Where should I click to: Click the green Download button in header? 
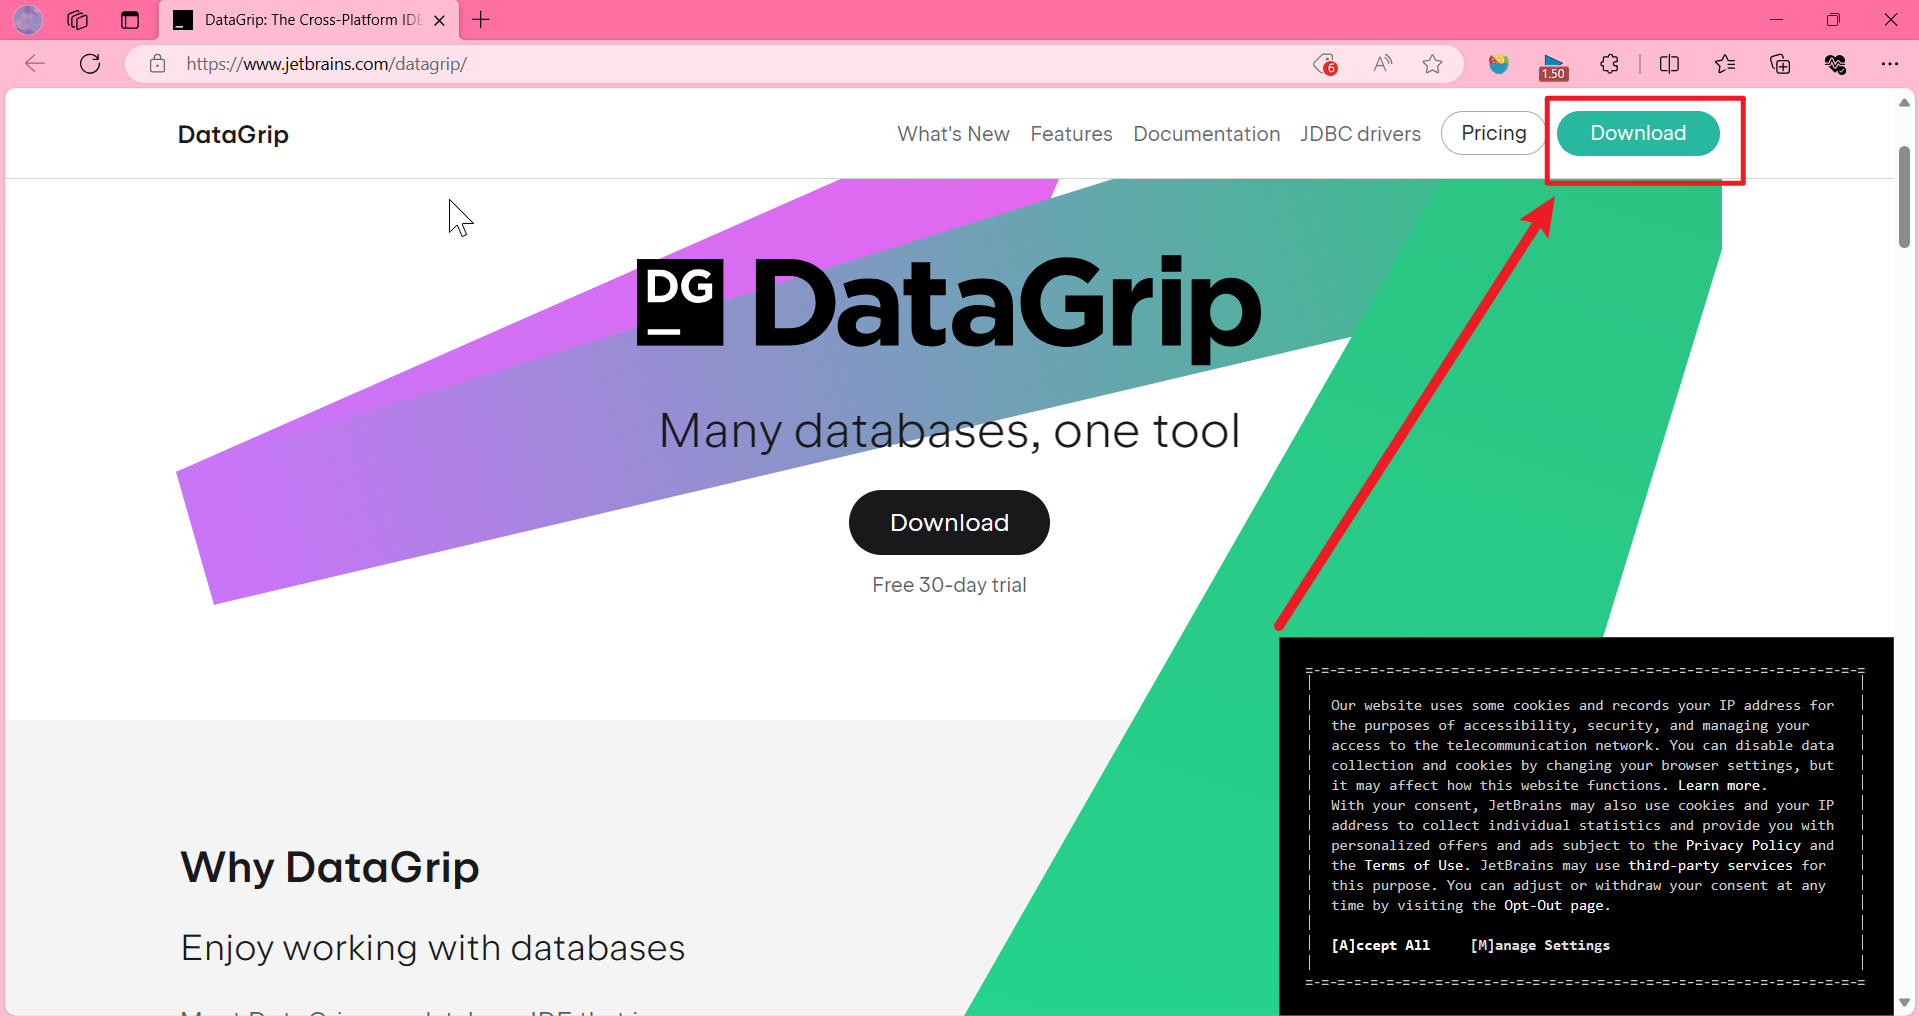point(1638,133)
